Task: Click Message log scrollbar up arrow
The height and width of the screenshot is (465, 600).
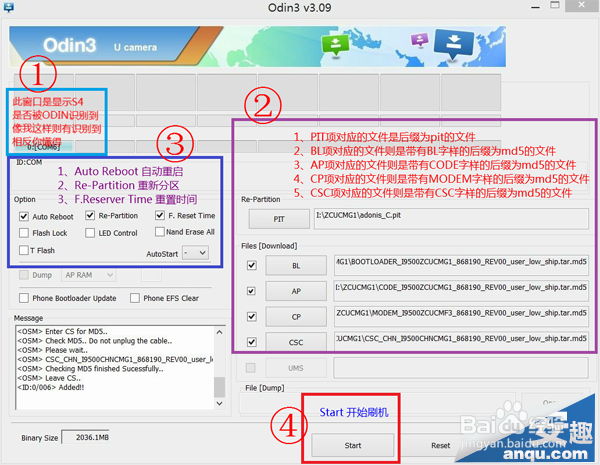Action: pyautogui.click(x=219, y=332)
